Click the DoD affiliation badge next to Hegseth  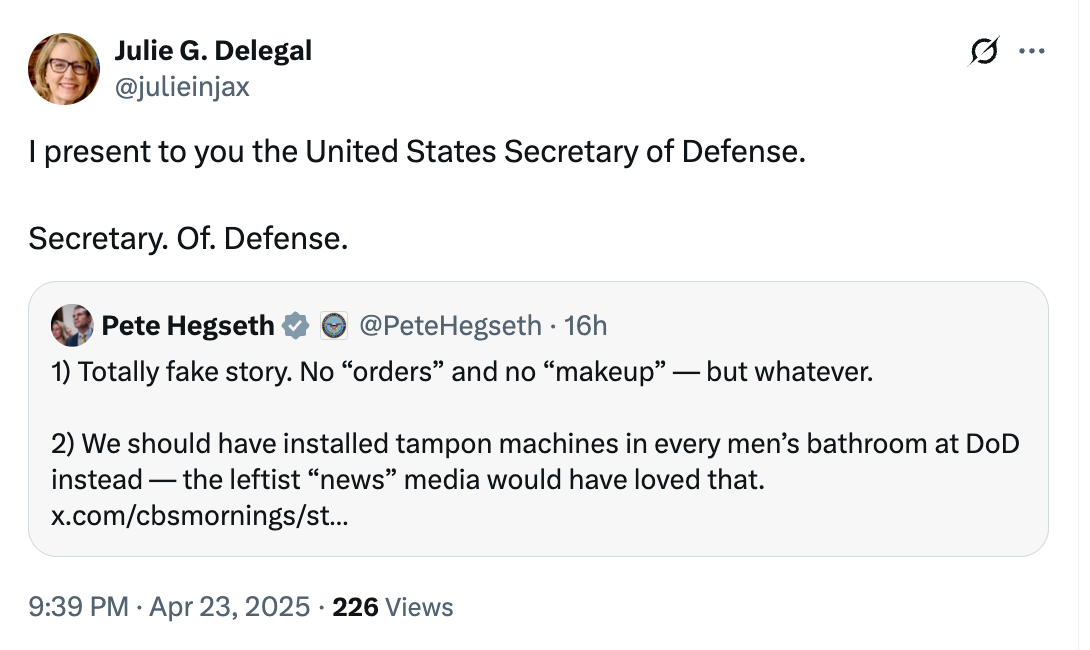pos(333,325)
